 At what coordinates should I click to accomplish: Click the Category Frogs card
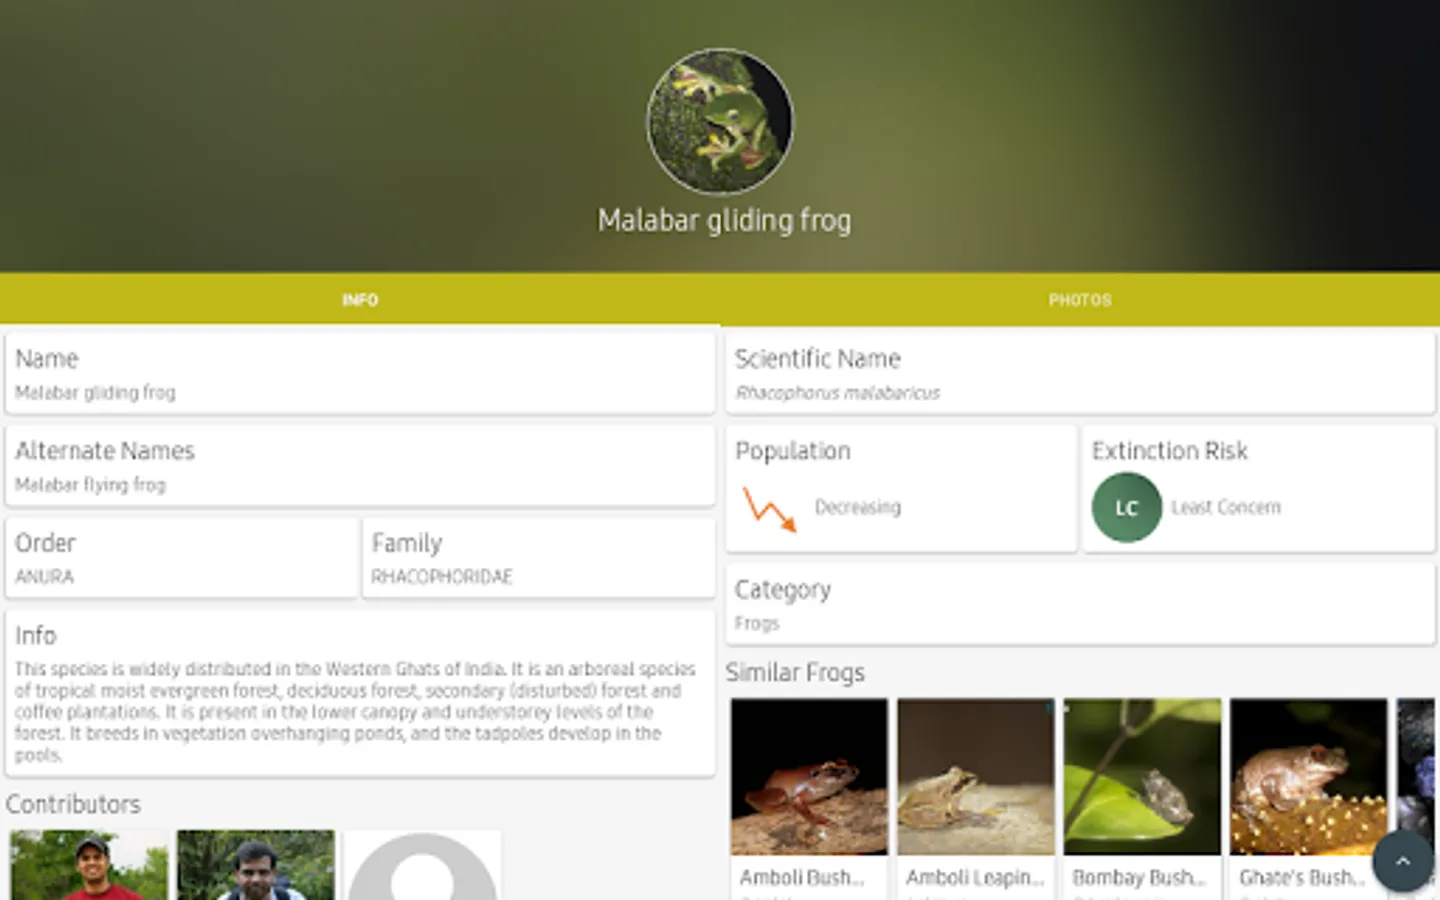click(x=1080, y=604)
